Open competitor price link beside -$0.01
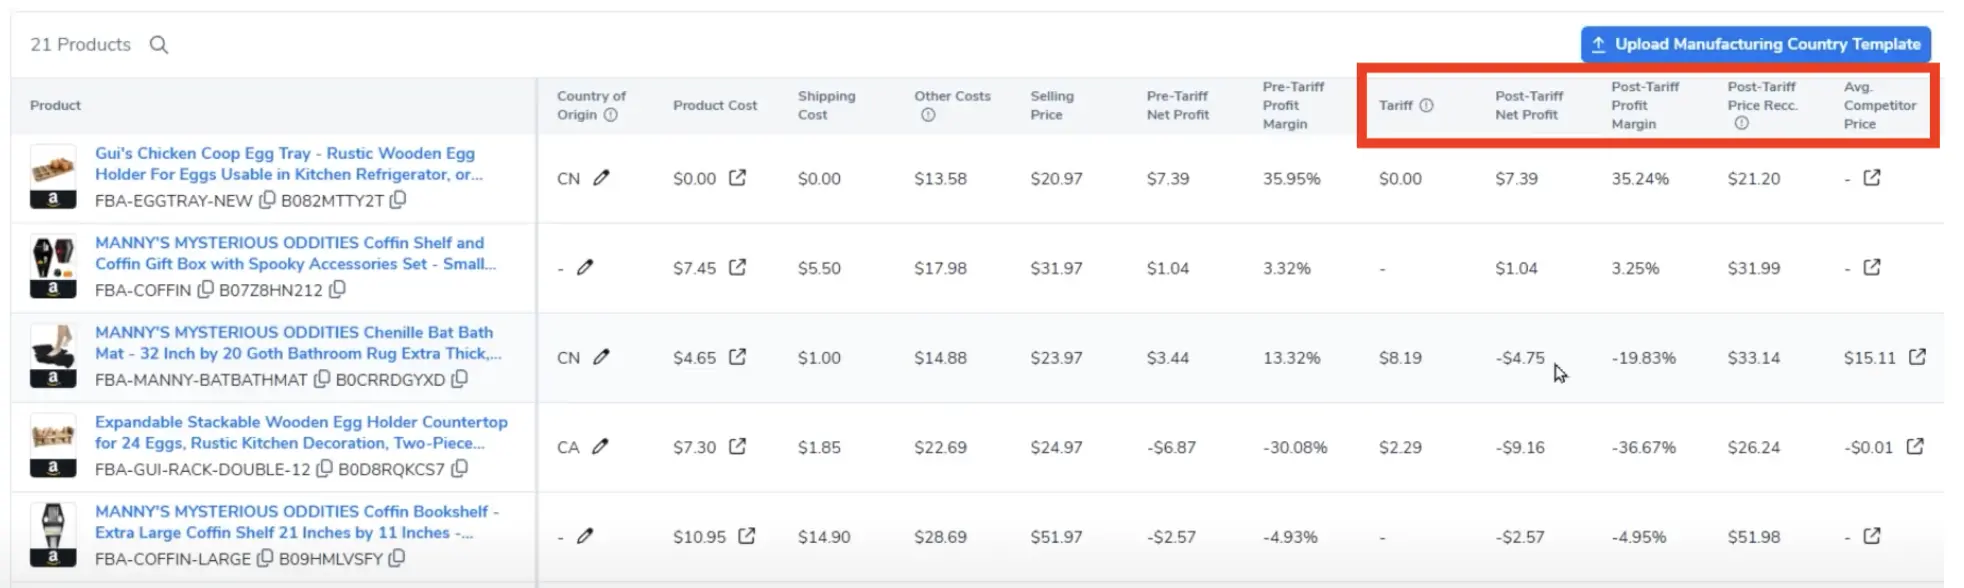 click(x=1915, y=446)
